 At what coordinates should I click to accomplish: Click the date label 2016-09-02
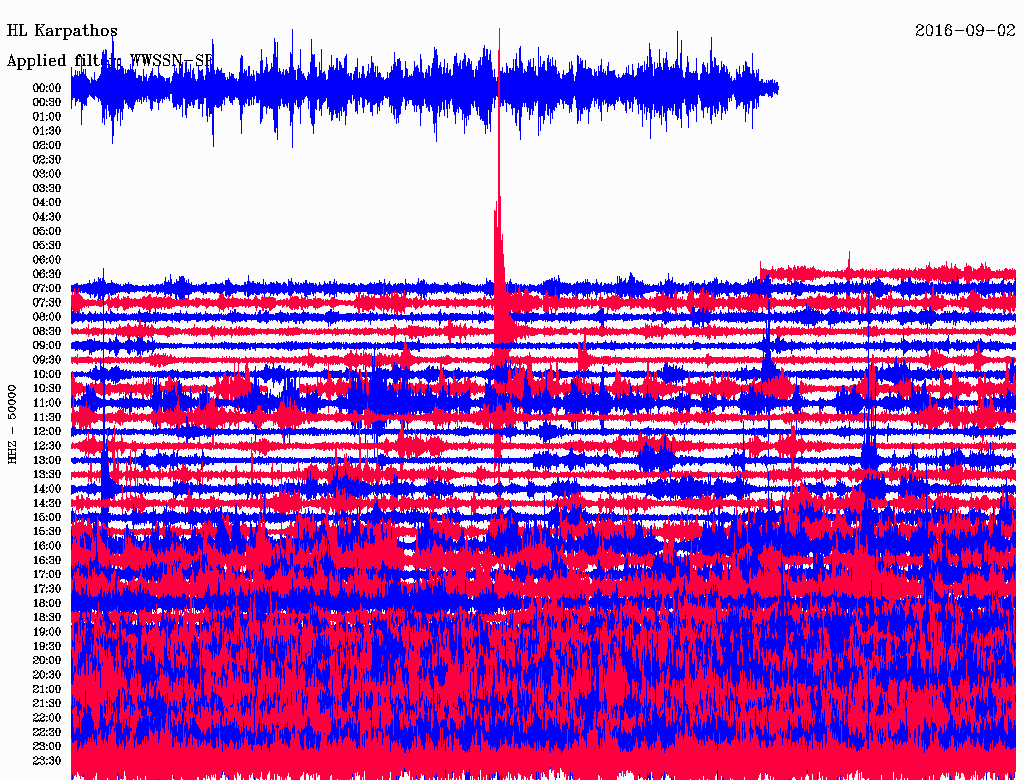[x=965, y=30]
